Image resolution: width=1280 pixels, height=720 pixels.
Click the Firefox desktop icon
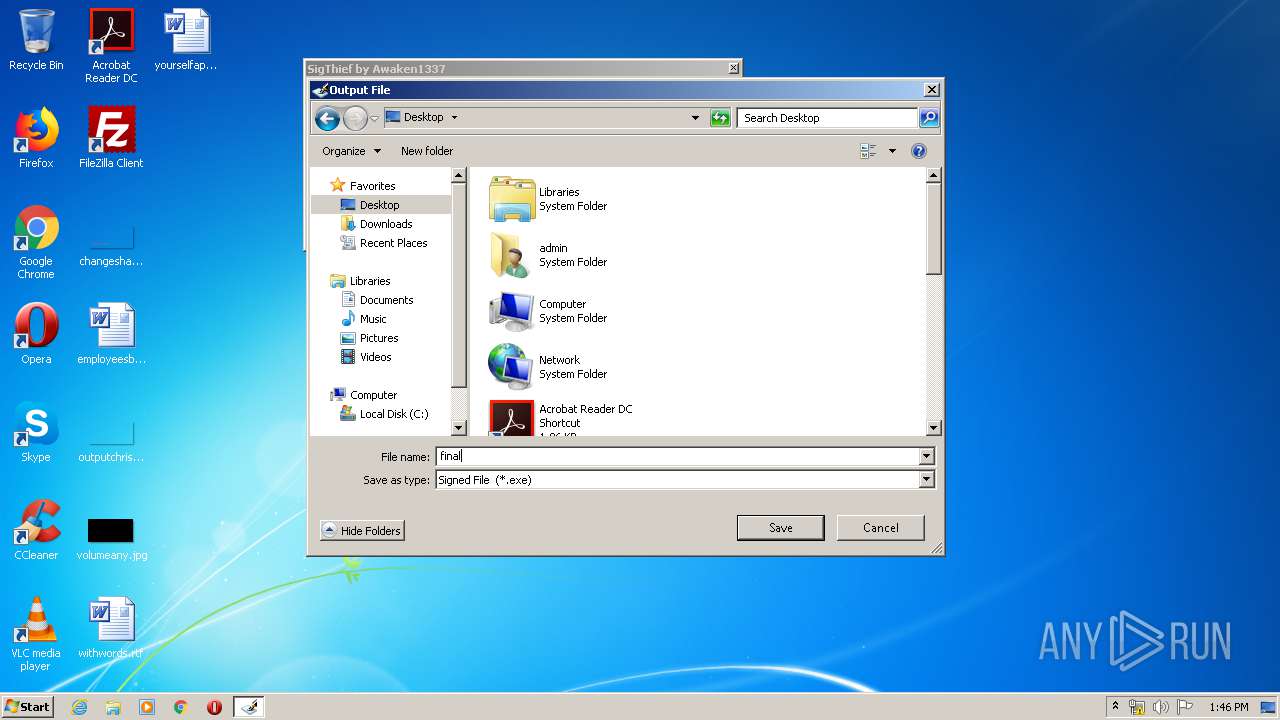click(x=36, y=138)
